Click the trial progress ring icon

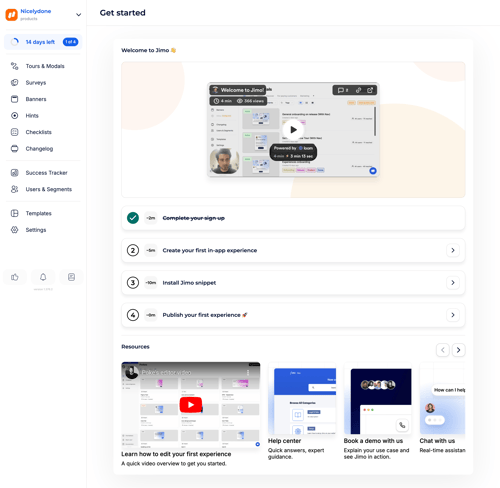(x=15, y=42)
